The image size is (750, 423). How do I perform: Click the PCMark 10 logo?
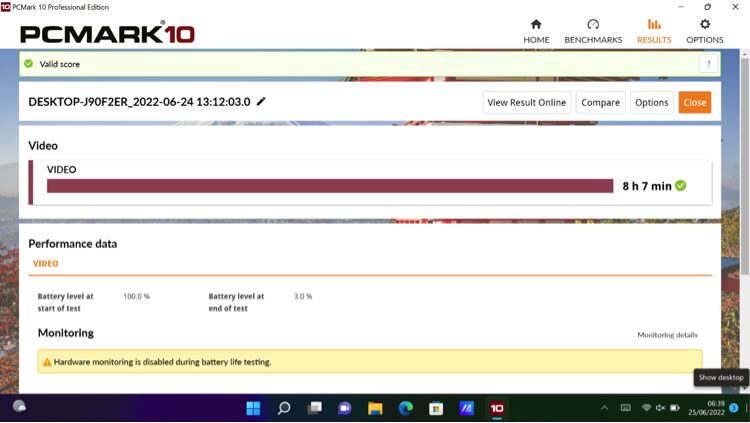click(107, 33)
